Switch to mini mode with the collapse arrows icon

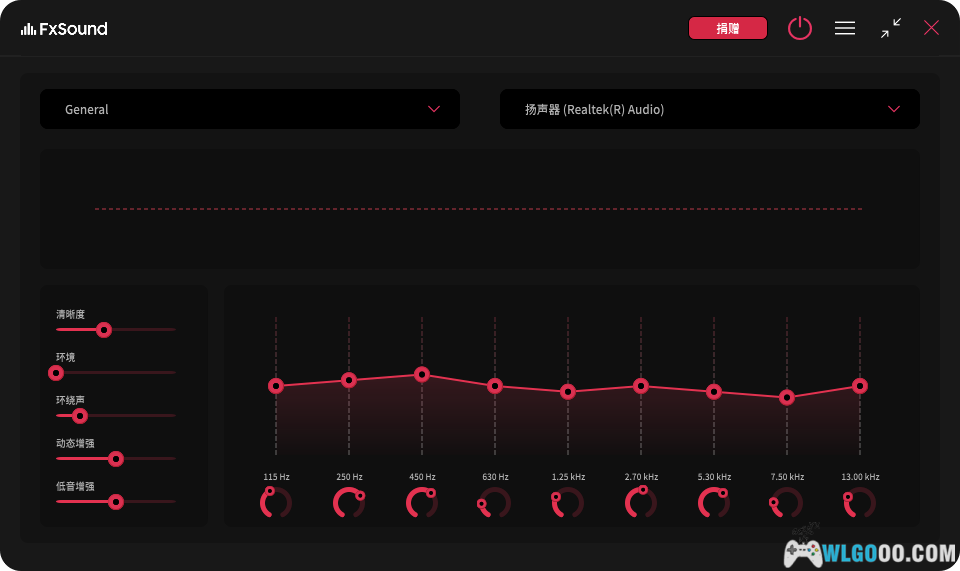890,28
